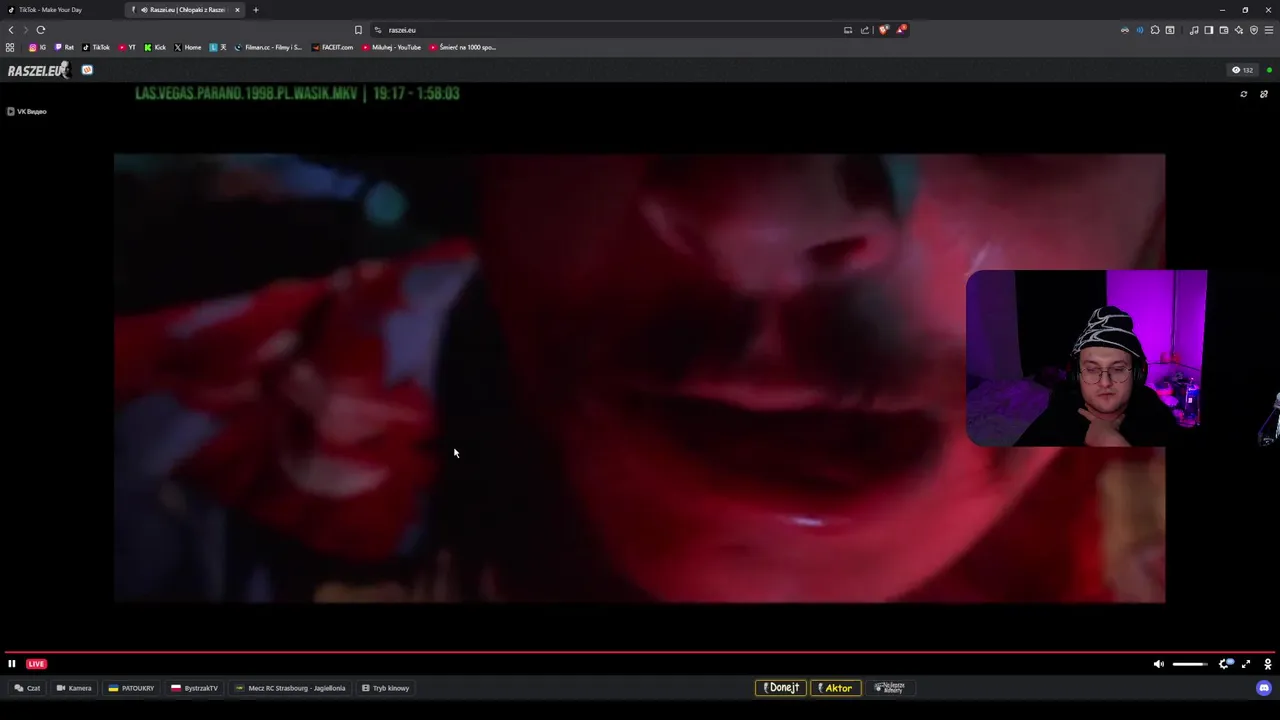Click the yellow Aktor button

(835, 688)
